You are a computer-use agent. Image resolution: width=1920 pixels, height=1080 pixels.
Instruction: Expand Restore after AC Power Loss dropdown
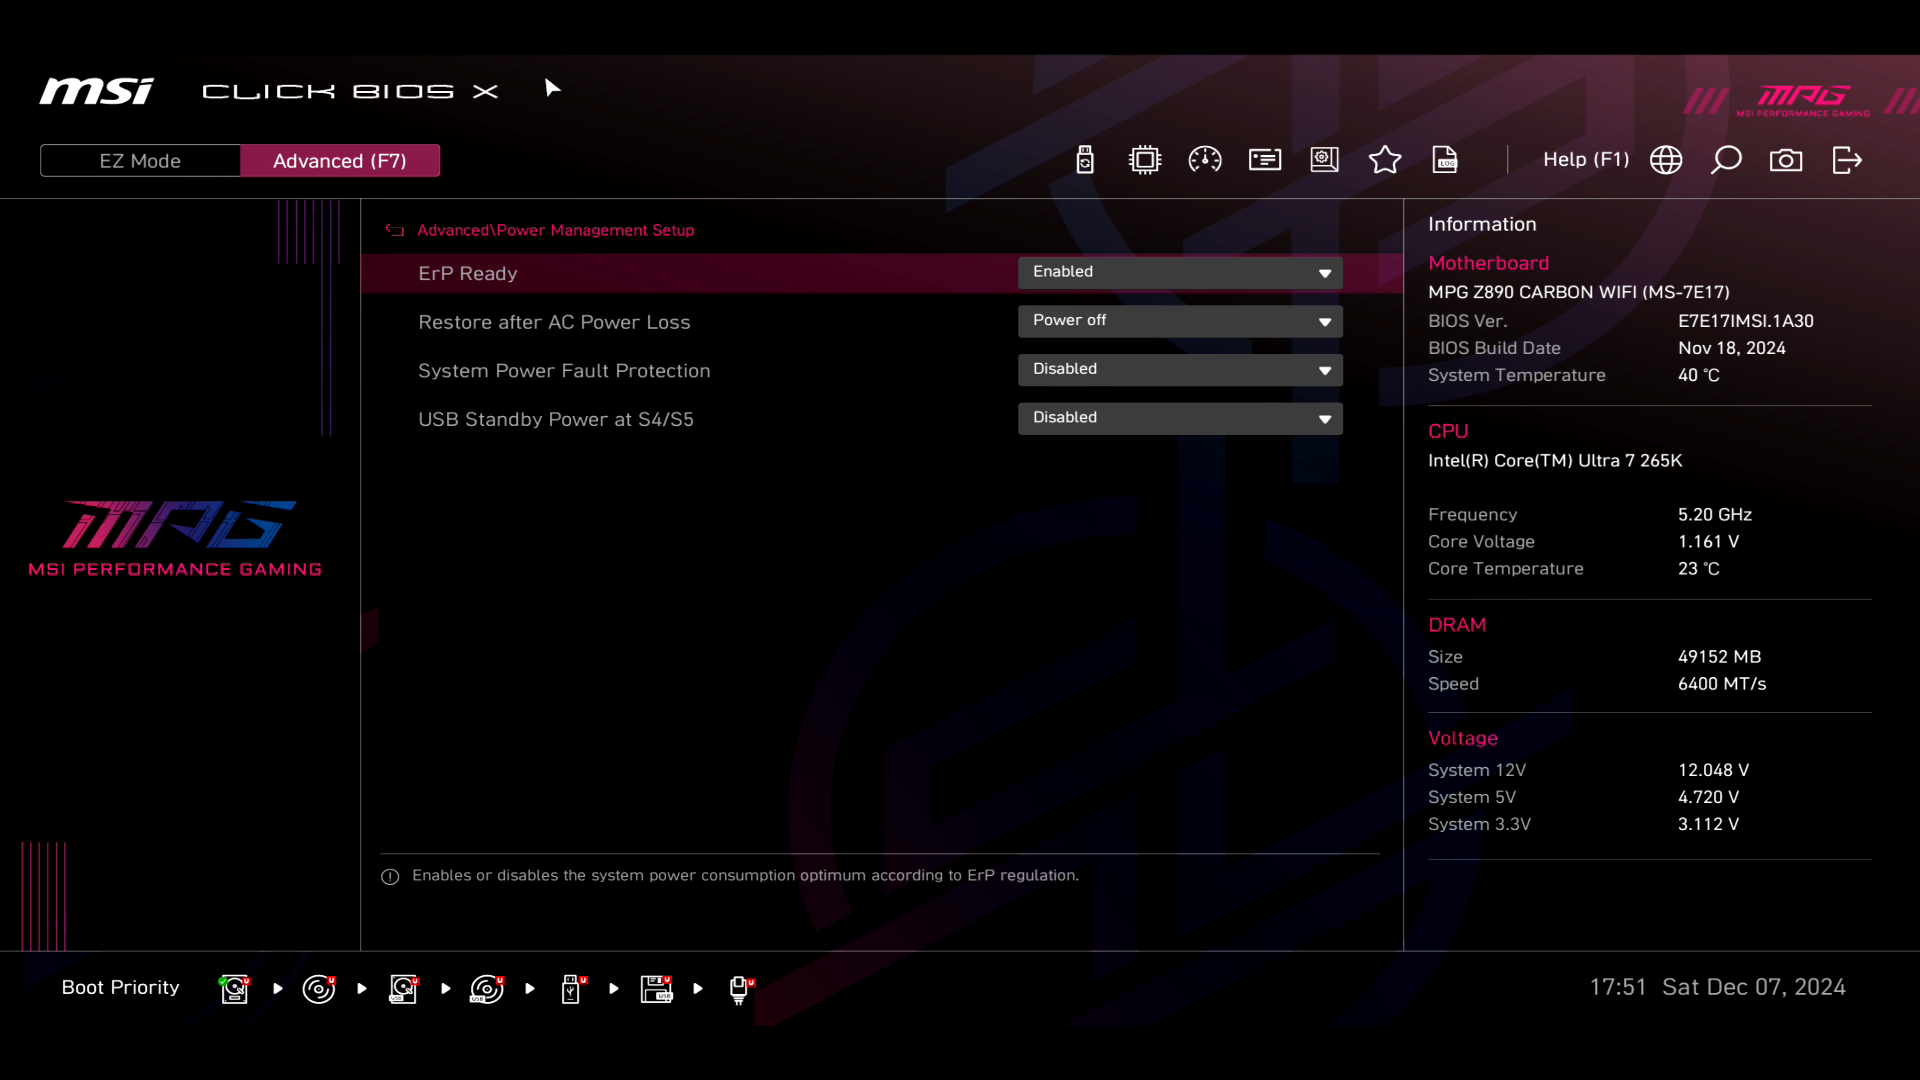pyautogui.click(x=1180, y=321)
